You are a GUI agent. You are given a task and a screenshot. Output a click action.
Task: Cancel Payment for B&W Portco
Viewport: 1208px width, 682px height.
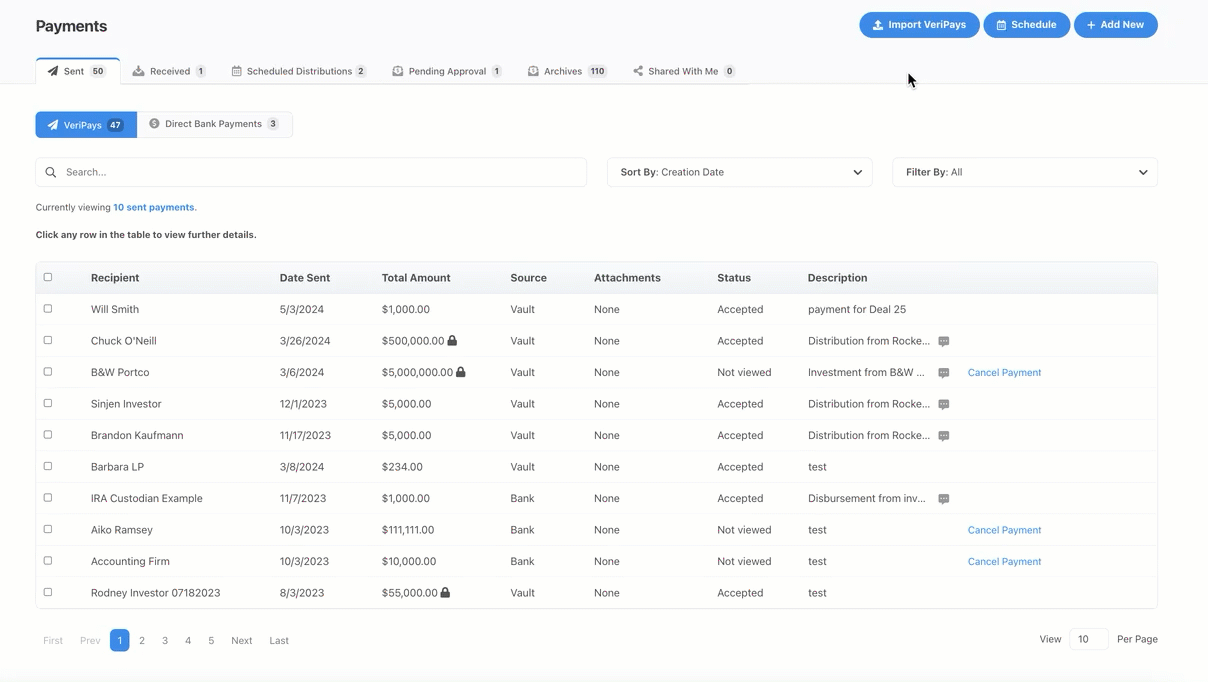1004,372
